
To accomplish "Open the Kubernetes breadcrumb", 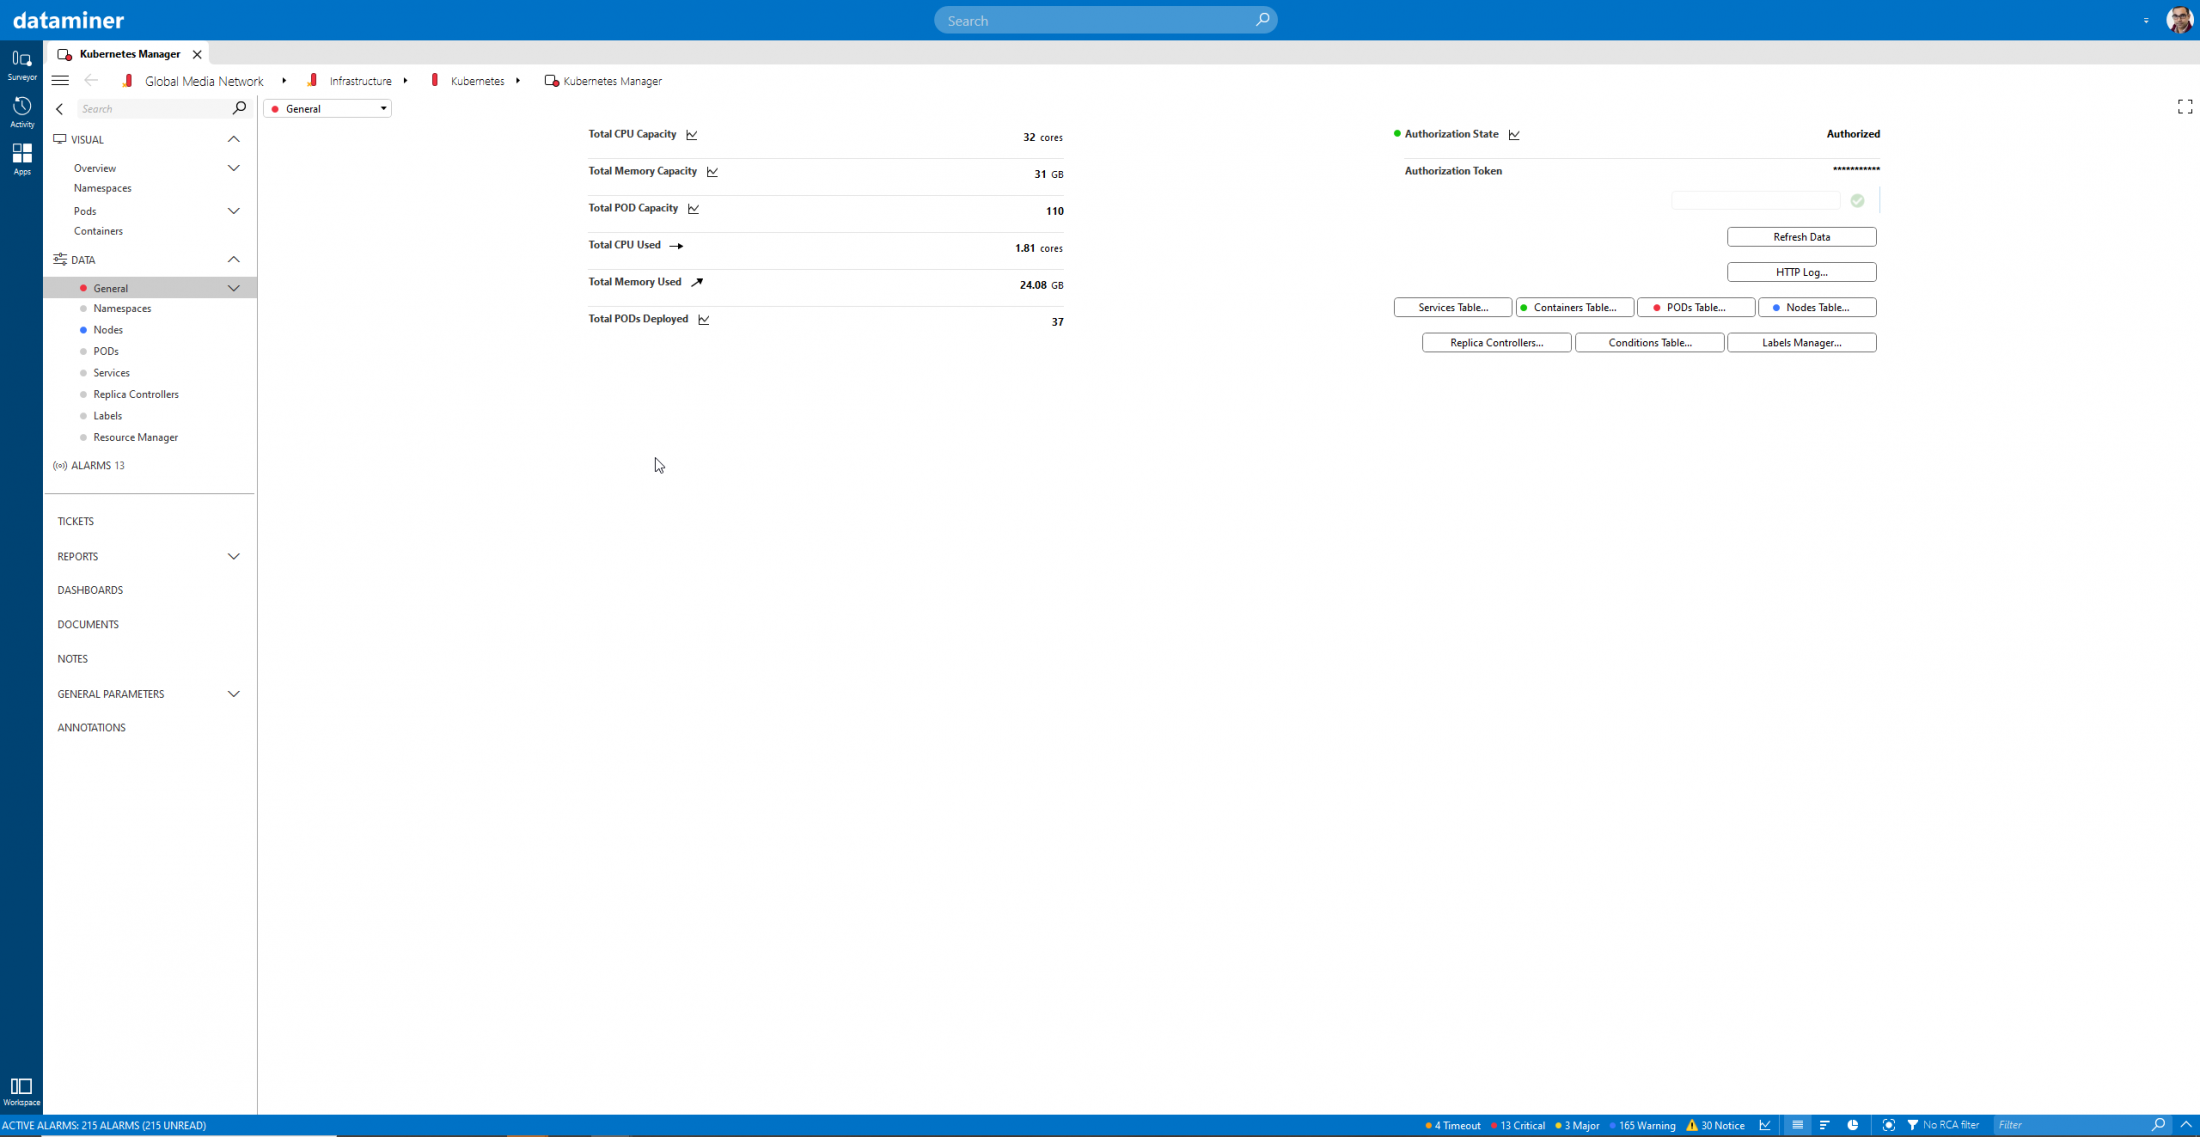I will (x=477, y=81).
